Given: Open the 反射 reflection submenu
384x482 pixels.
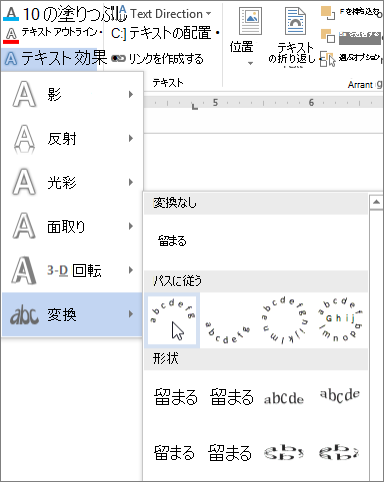Looking at the screenshot, I should (72, 138).
